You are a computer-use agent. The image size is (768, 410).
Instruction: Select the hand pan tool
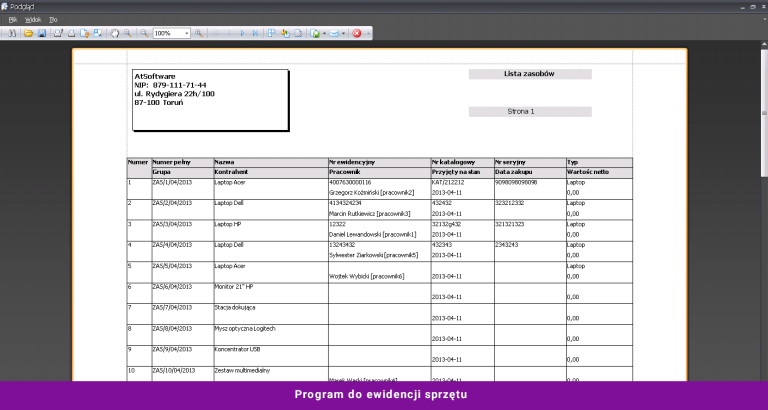coord(115,33)
